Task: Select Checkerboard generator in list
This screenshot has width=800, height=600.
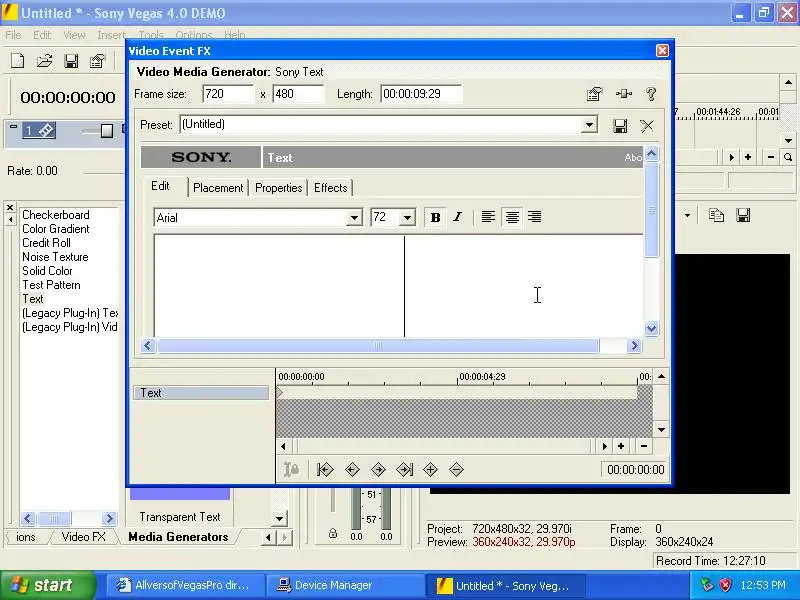Action: (56, 215)
